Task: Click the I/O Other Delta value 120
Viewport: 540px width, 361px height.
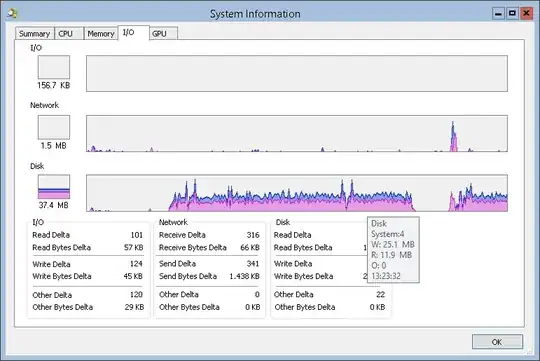Action: 136,295
